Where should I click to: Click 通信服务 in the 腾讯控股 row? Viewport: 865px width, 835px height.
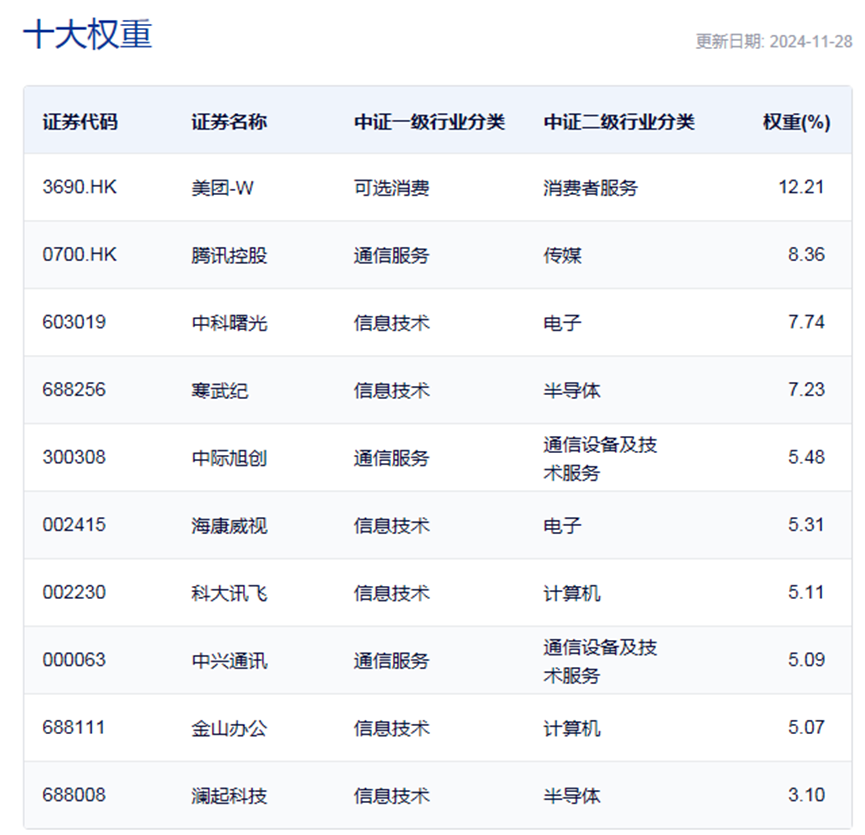pyautogui.click(x=391, y=255)
